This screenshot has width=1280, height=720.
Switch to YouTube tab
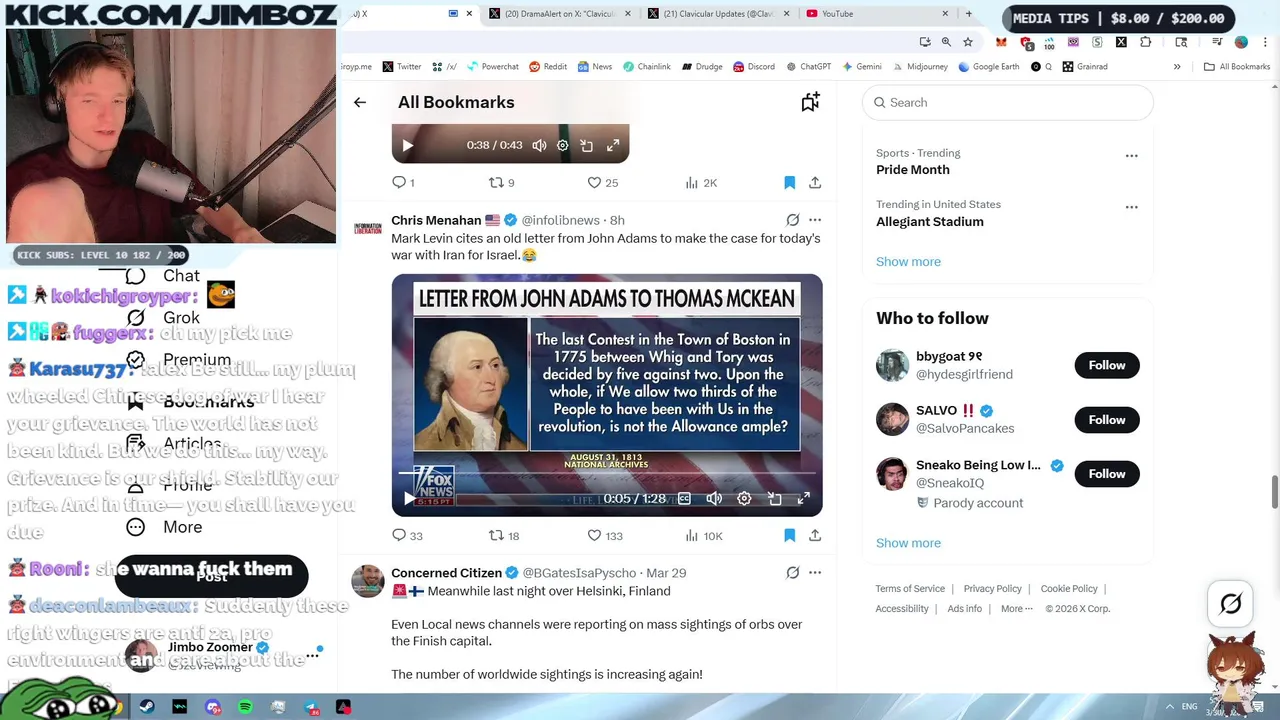coord(877,14)
